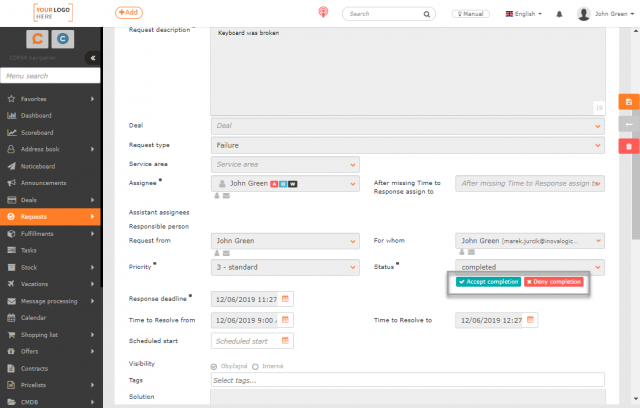Image resolution: width=640 pixels, height=408 pixels.
Task: Expand Favorites in the sidebar
Action: coord(51,99)
